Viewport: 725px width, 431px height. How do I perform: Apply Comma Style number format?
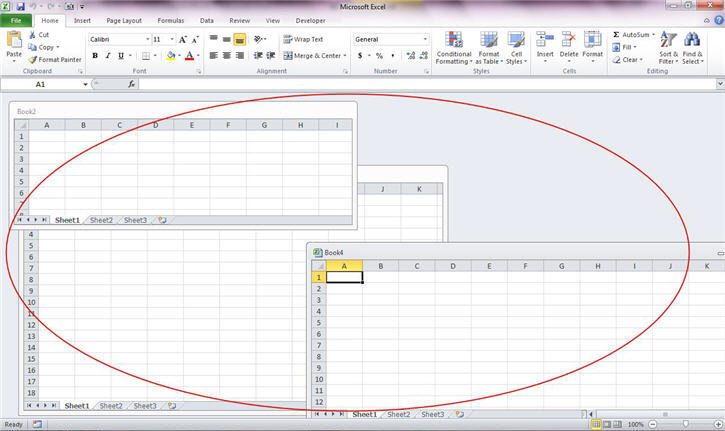393,55
